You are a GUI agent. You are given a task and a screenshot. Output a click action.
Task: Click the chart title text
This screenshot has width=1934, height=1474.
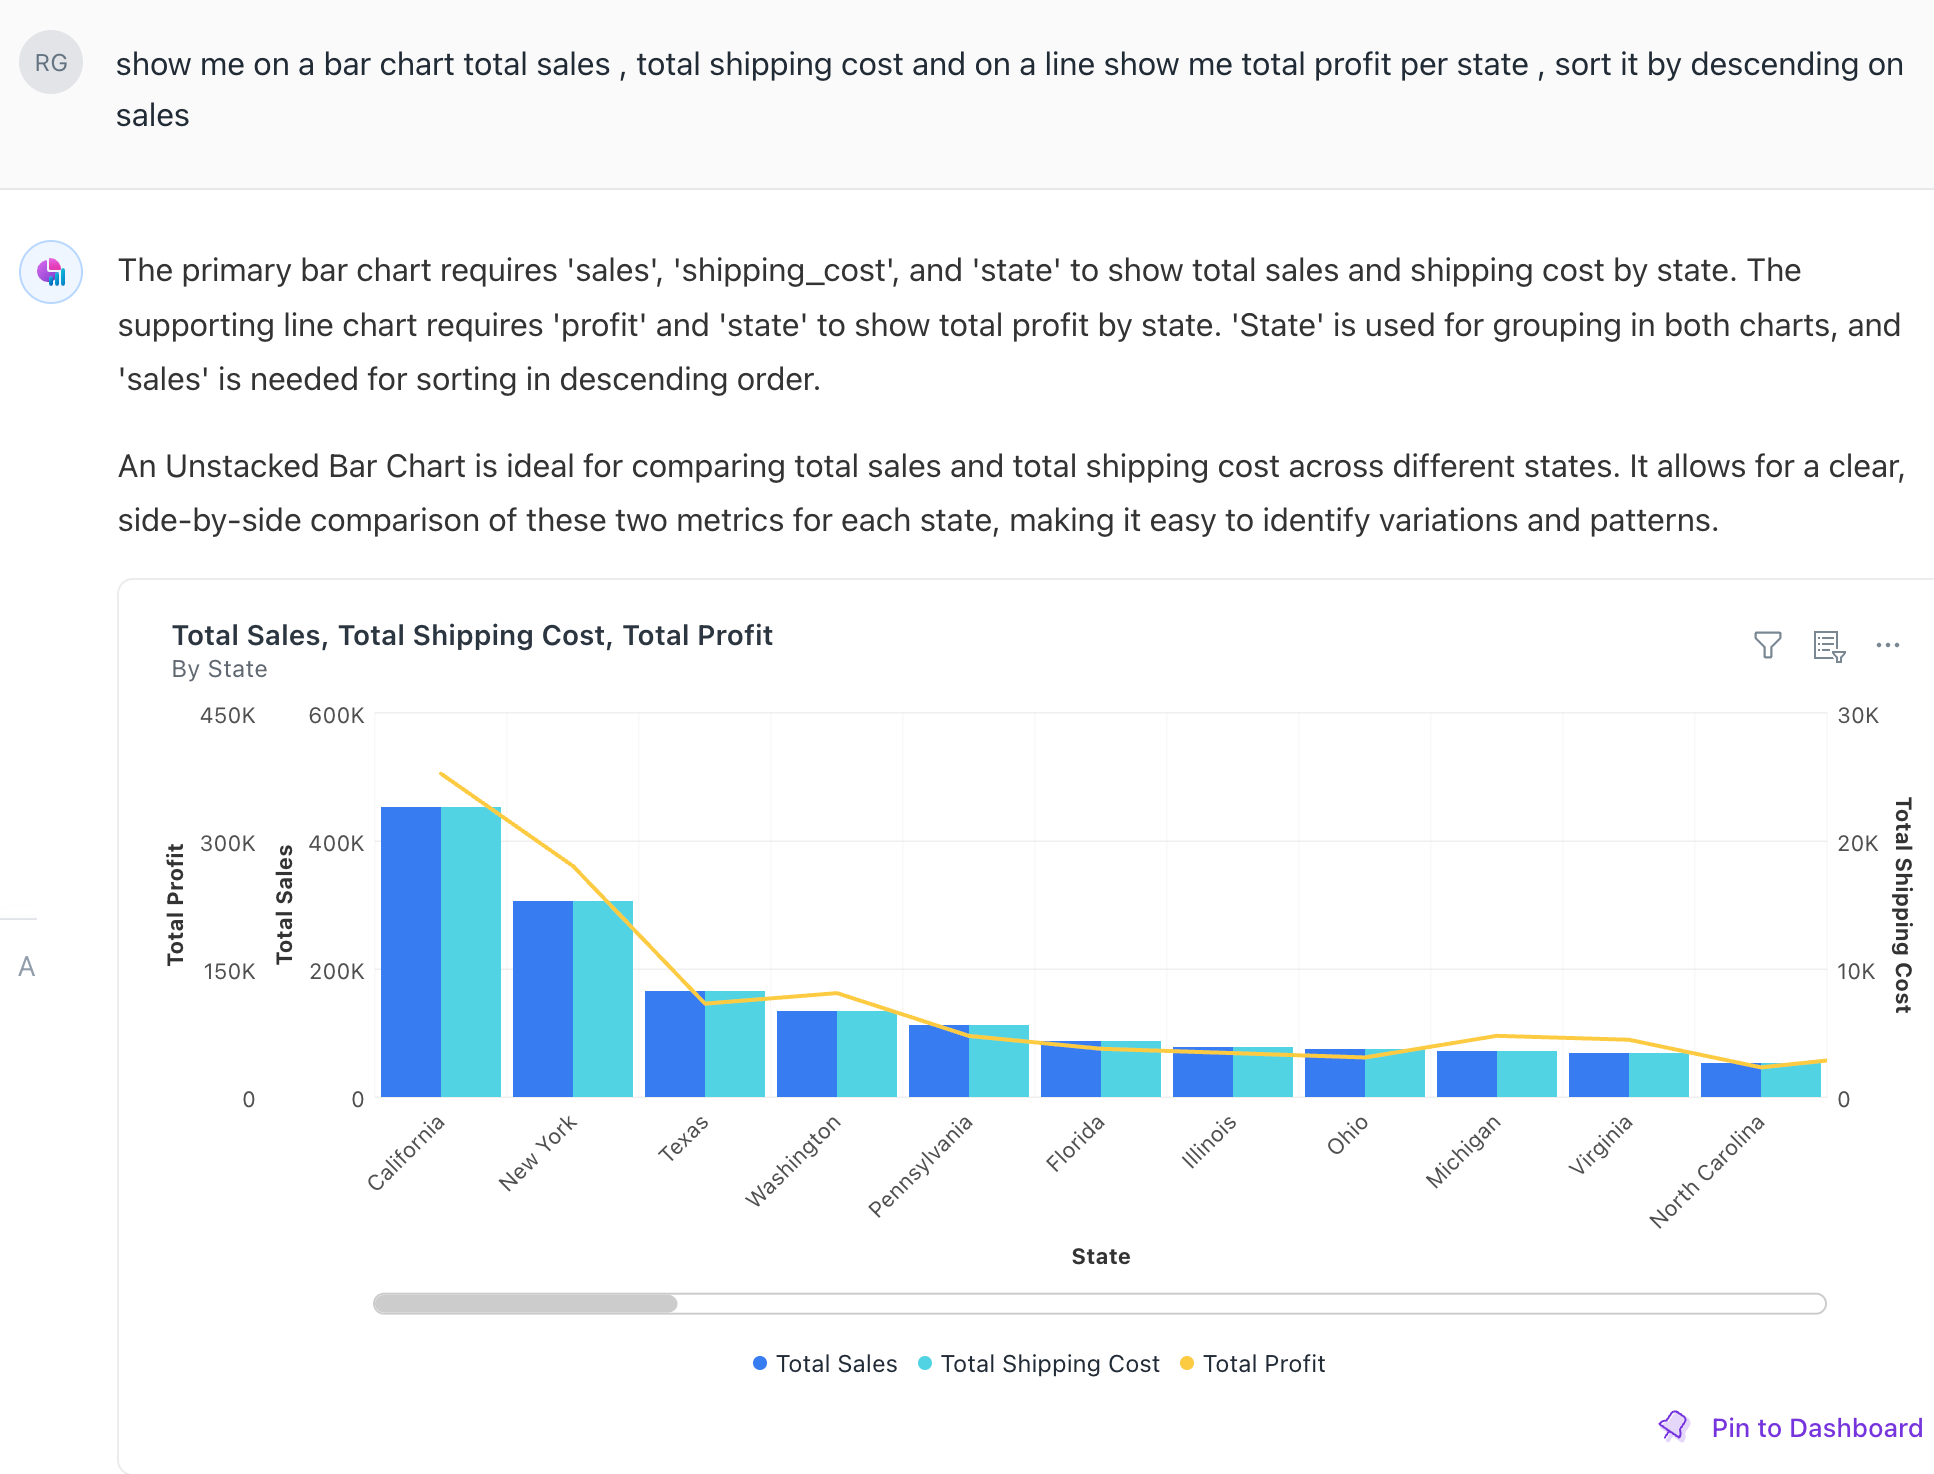pyautogui.click(x=472, y=635)
